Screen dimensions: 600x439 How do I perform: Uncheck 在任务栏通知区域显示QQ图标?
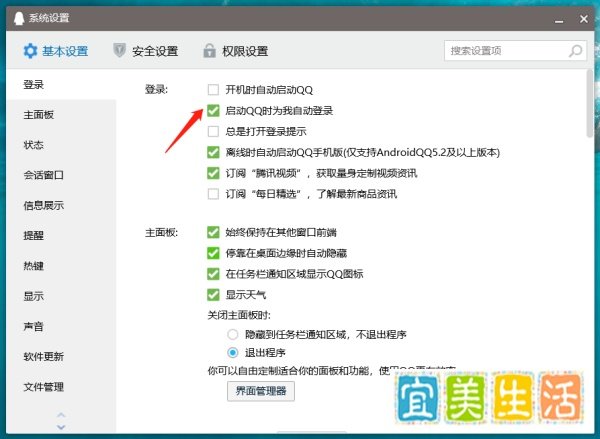(x=213, y=274)
